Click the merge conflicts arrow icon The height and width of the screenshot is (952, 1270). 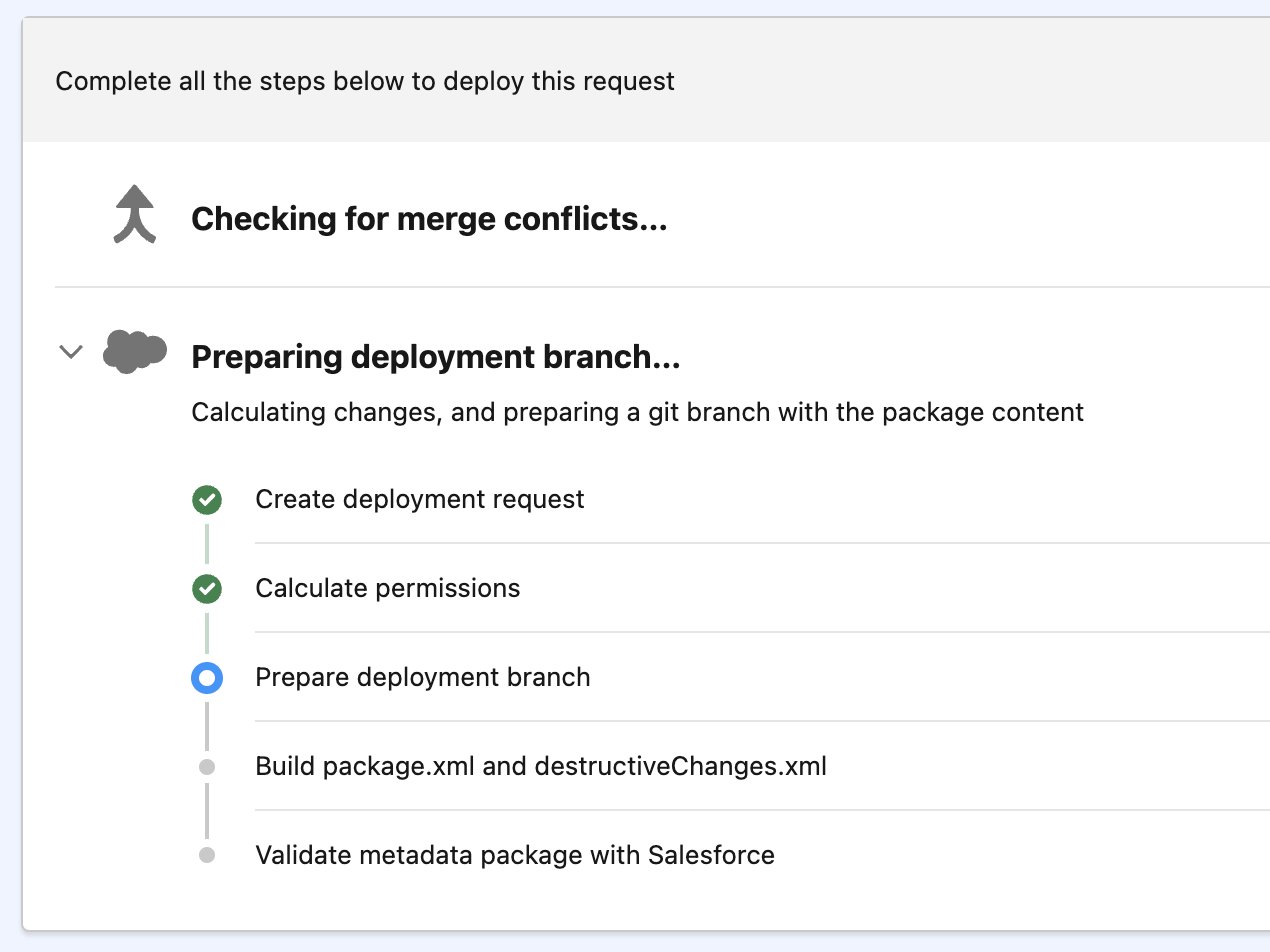[x=135, y=216]
